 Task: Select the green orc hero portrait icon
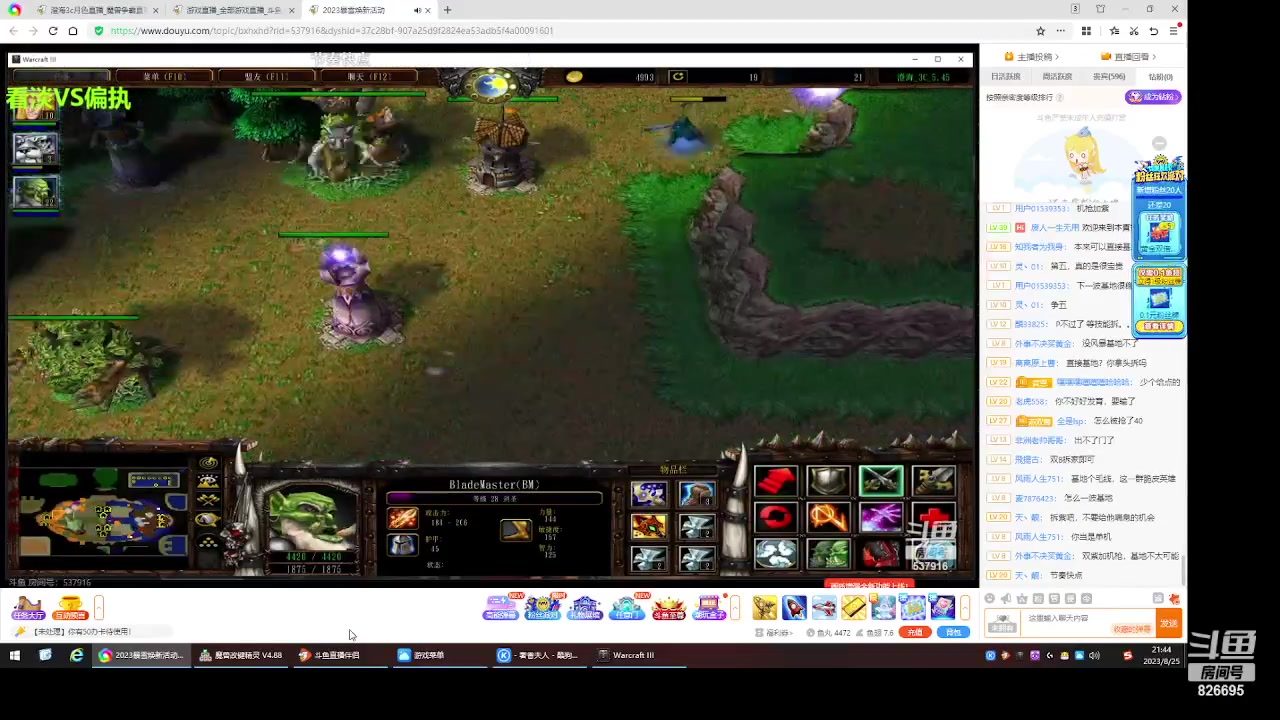coord(35,192)
